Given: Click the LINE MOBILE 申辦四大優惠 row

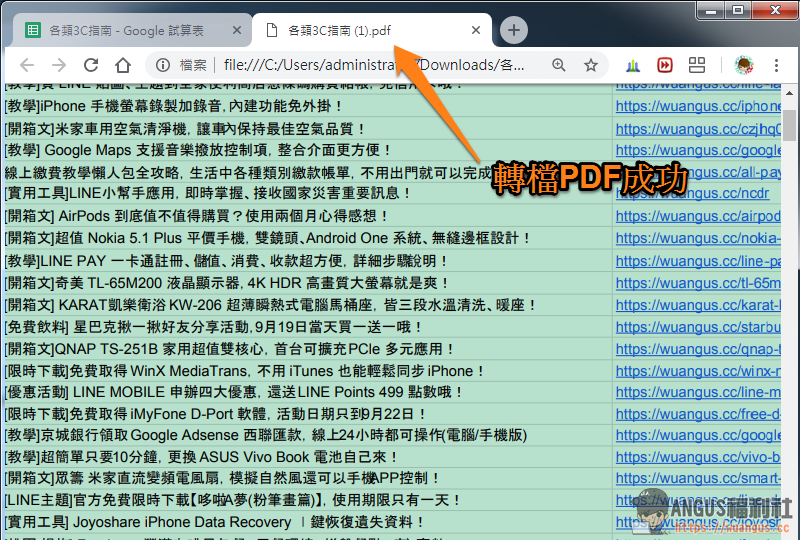Looking at the screenshot, I should pos(234,392).
